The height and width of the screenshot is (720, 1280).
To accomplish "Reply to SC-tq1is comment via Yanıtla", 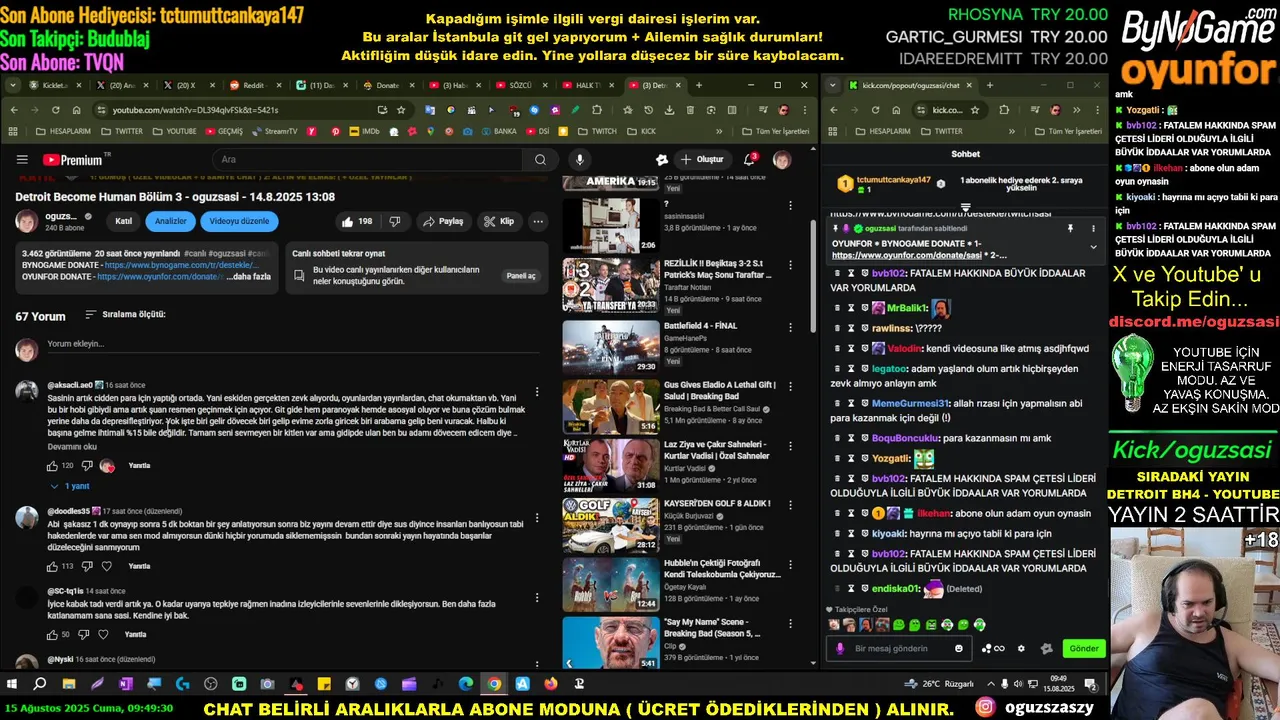I will coord(135,634).
